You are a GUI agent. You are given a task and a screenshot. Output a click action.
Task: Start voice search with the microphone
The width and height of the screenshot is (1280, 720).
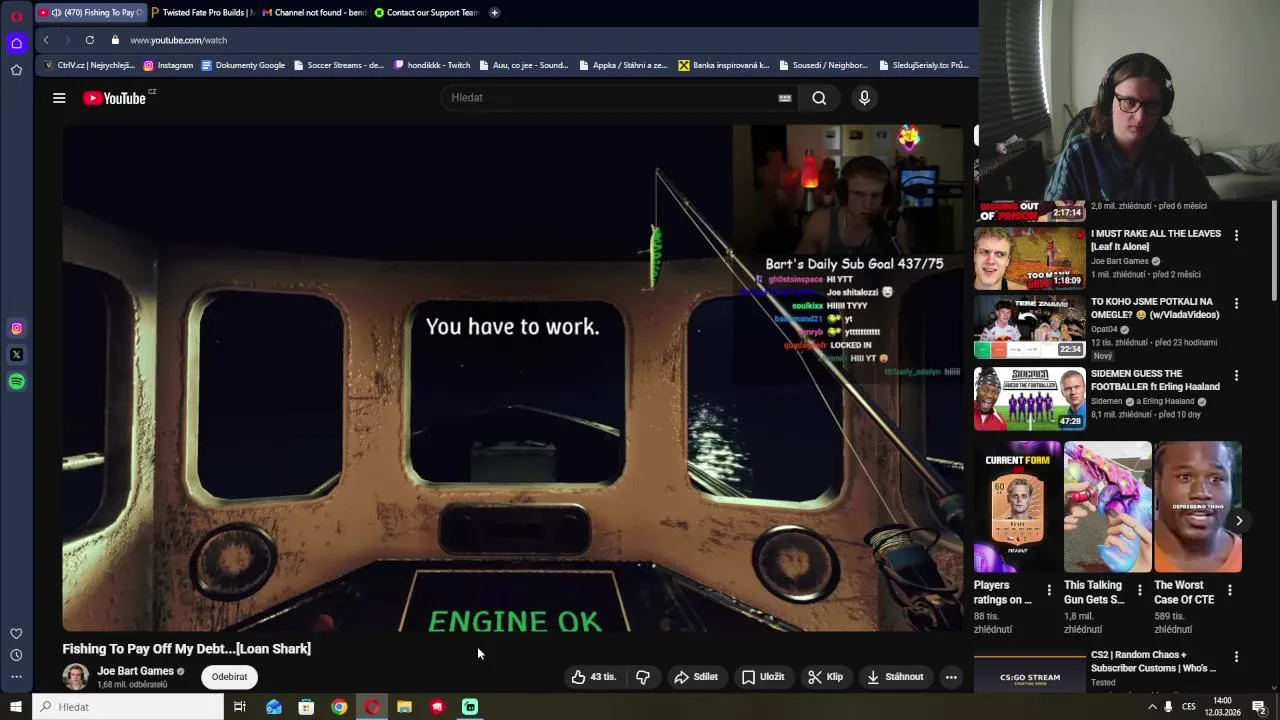tap(864, 98)
